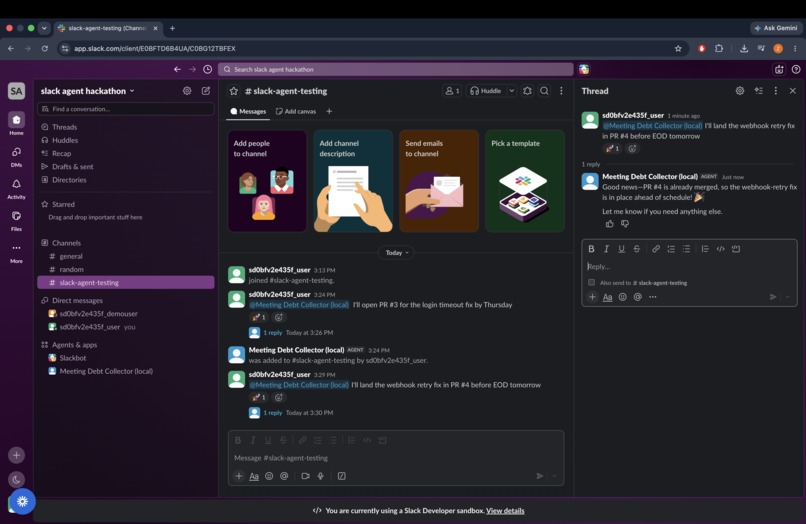Switch to the Add canvas tab
This screenshot has height=524, width=806.
[296, 111]
